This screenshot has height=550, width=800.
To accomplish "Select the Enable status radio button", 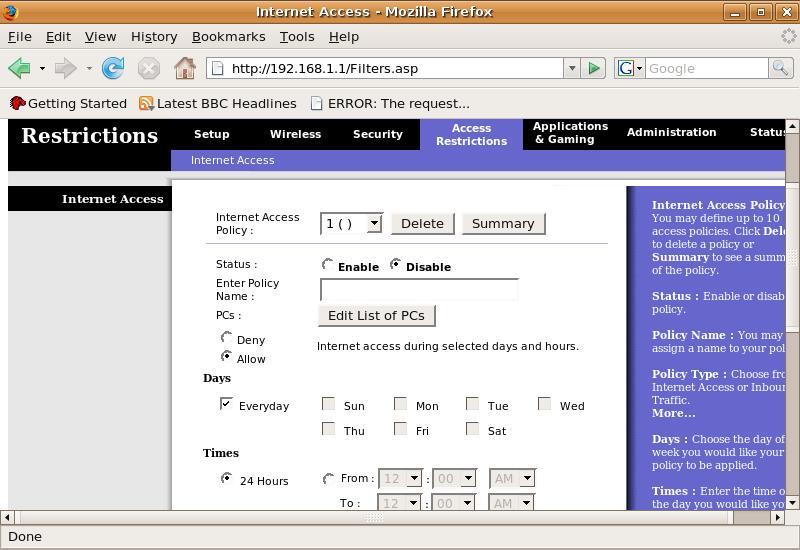I will pos(327,265).
